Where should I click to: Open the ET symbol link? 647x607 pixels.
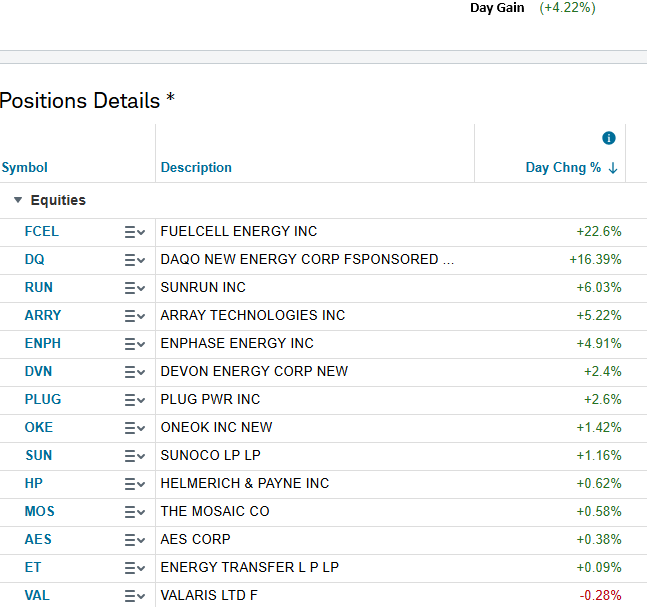click(33, 567)
